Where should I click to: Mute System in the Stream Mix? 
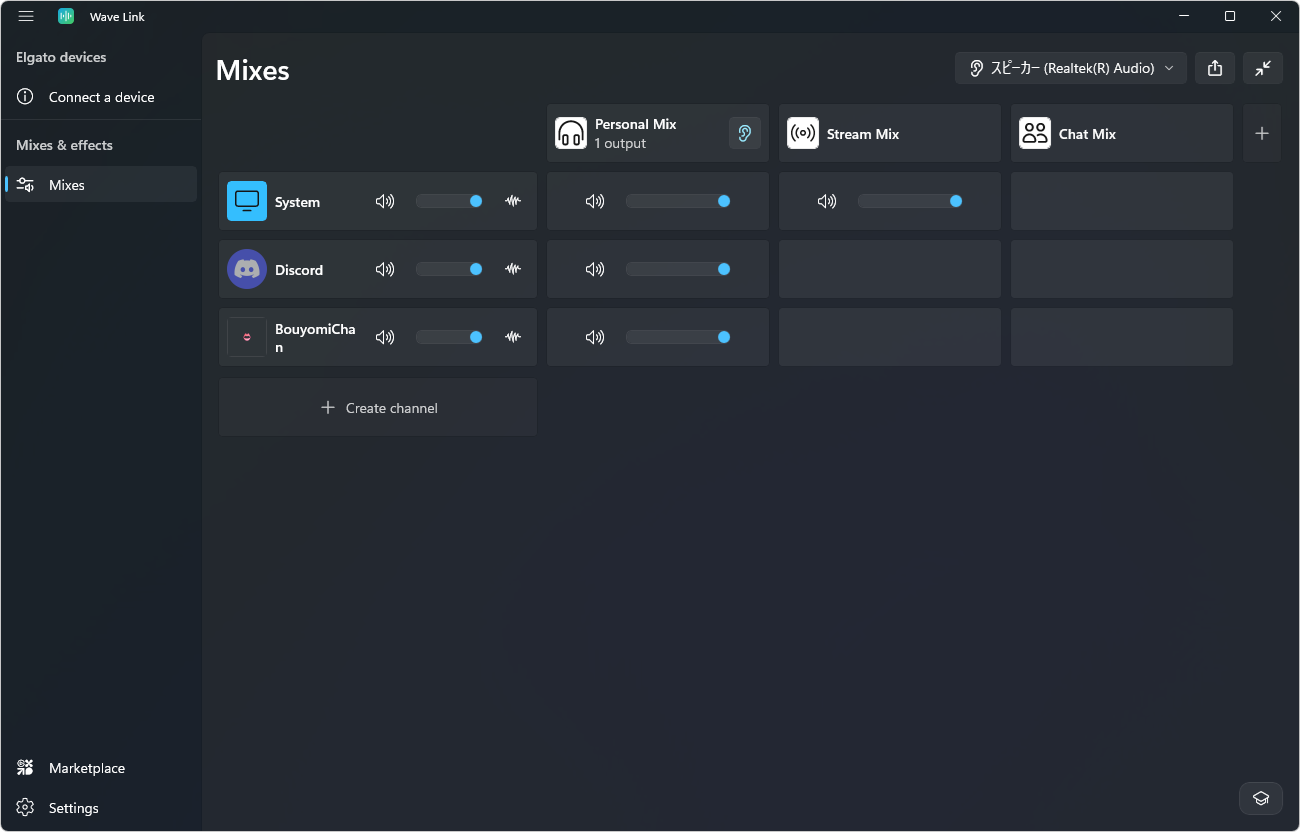(x=827, y=201)
